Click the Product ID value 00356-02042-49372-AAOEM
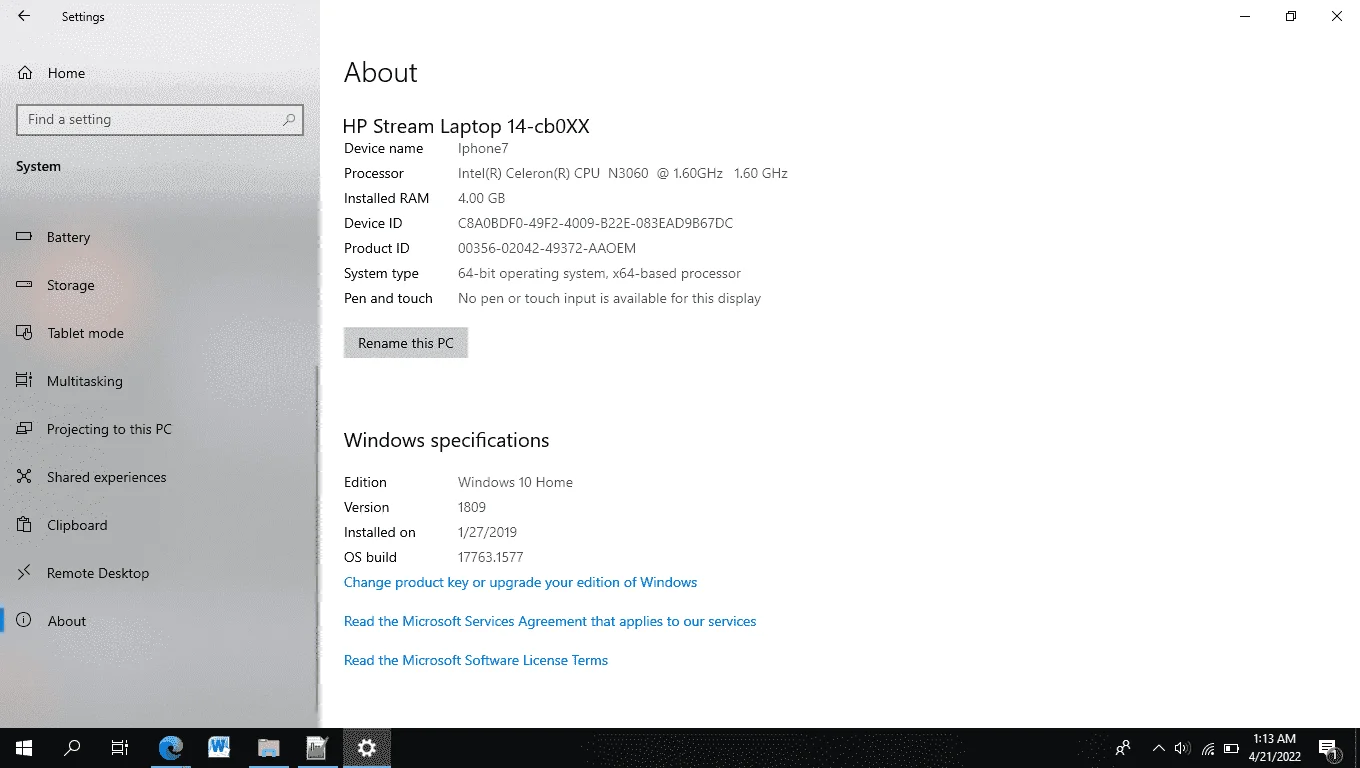1360x768 pixels. [547, 248]
